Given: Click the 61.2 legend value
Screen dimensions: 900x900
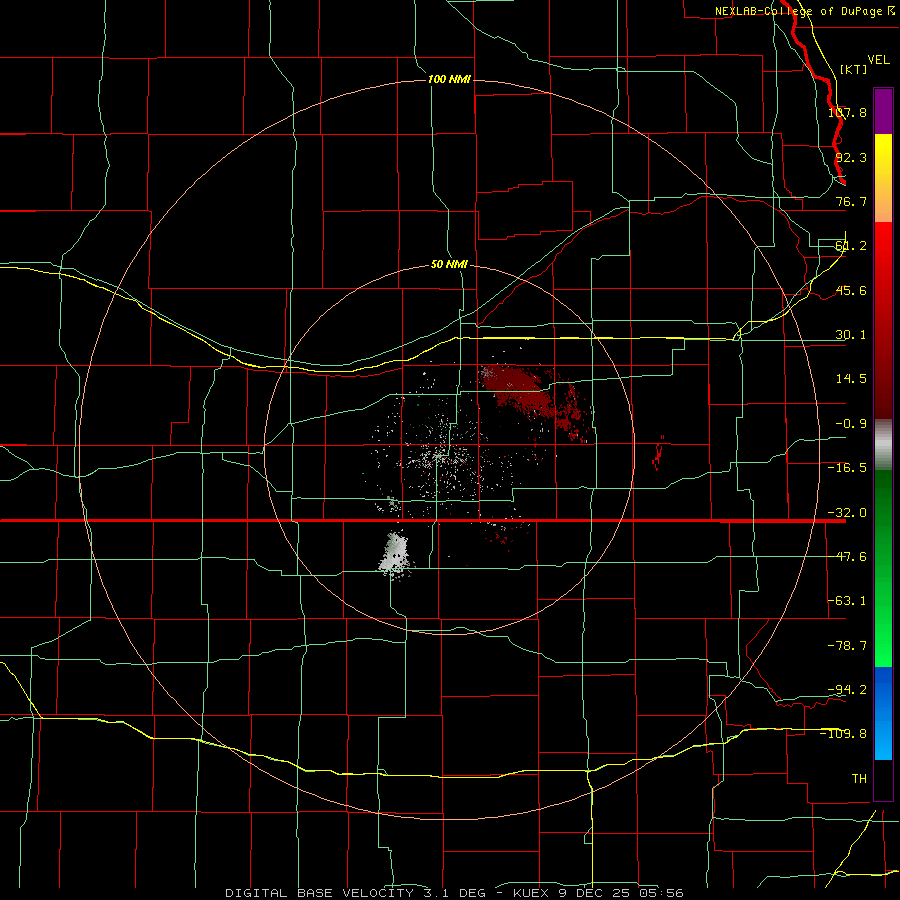Looking at the screenshot, I should coord(851,246).
